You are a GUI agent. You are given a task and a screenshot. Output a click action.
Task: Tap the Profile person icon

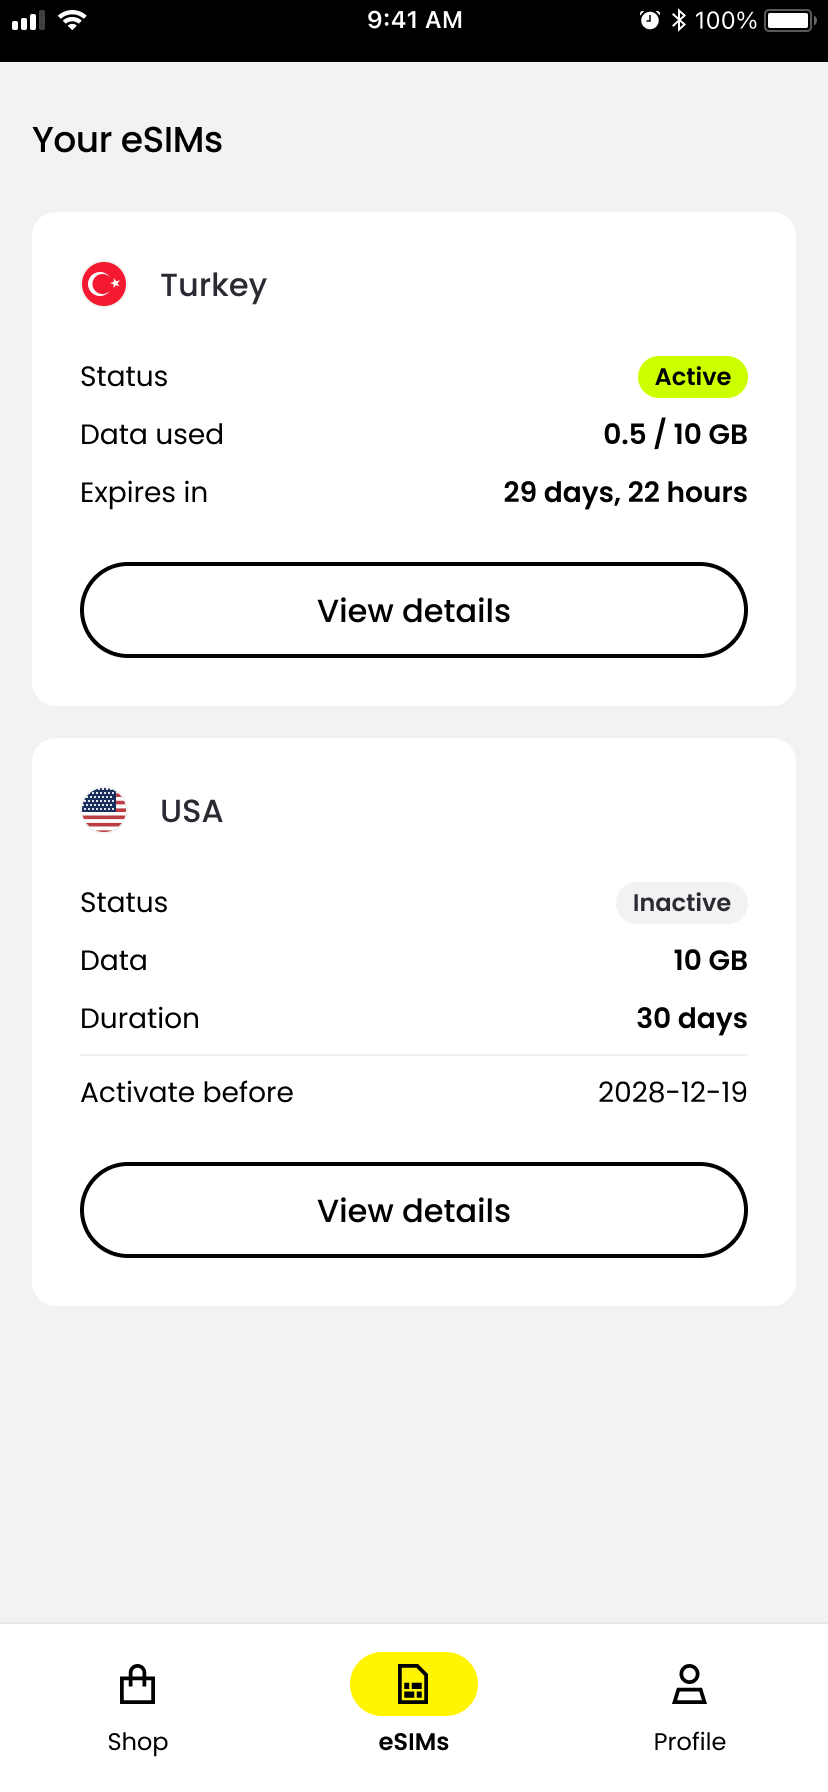689,1684
